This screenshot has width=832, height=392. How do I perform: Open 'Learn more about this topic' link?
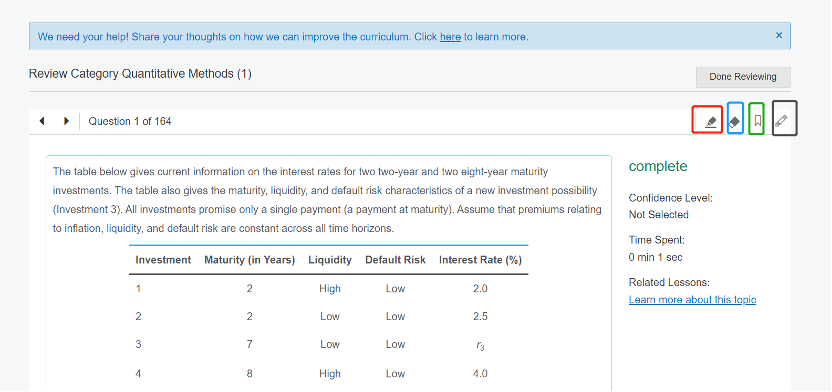[x=692, y=300]
